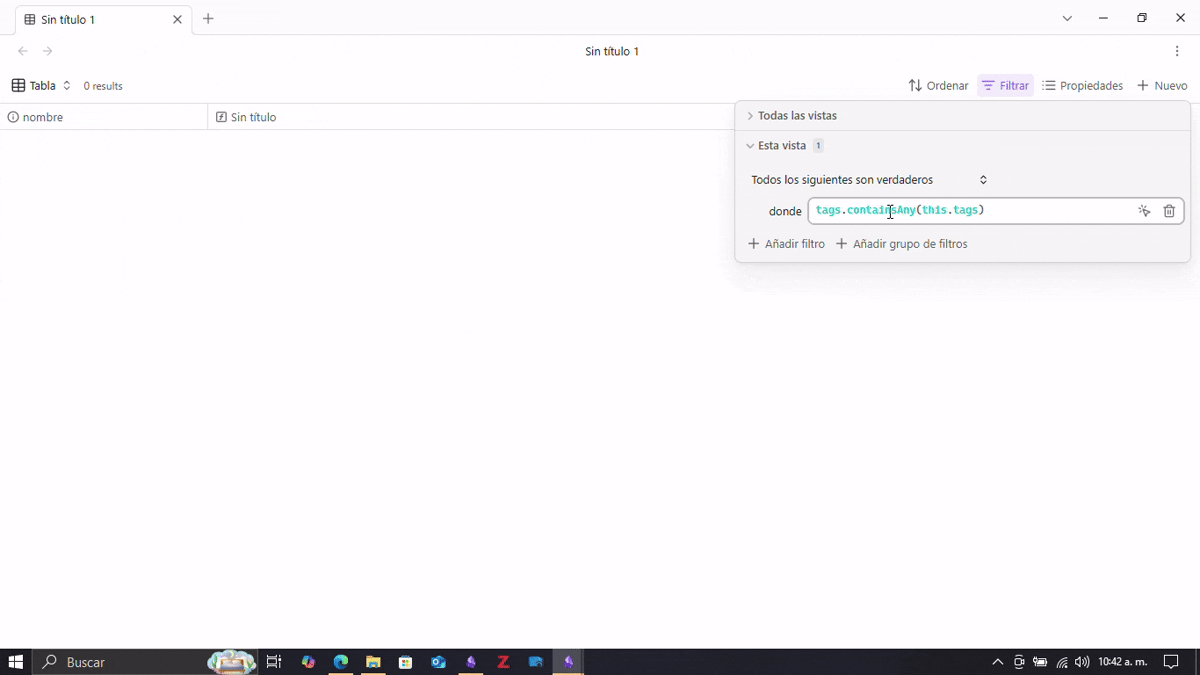Open File Explorer from taskbar

click(x=373, y=662)
